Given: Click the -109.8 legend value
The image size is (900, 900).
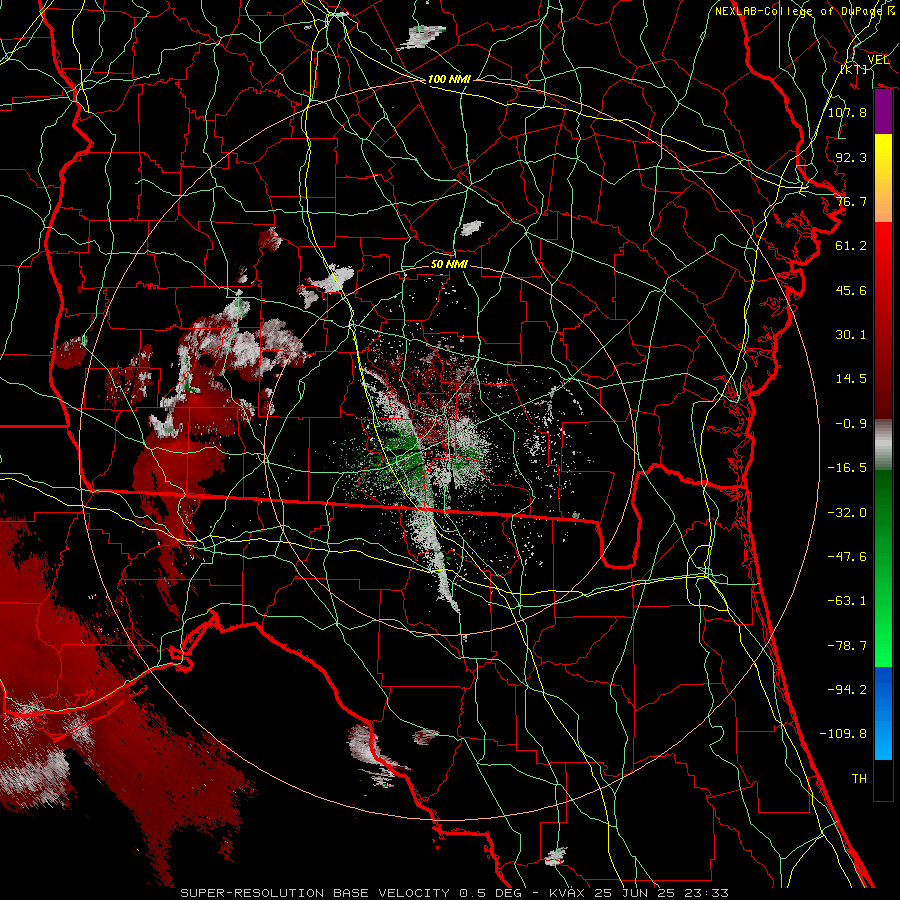Looking at the screenshot, I should click(x=843, y=734).
